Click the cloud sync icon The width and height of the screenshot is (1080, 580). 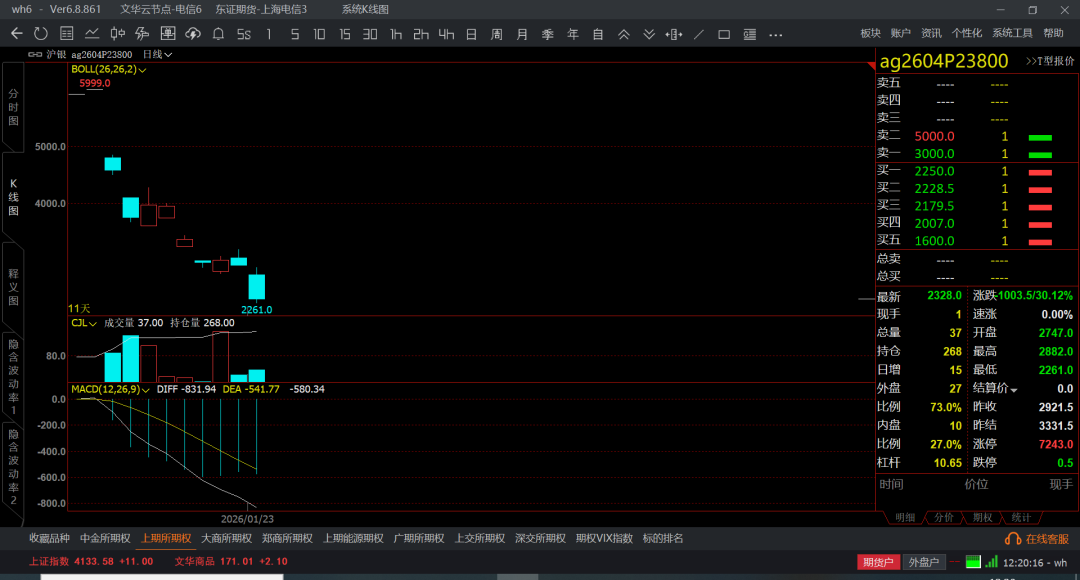193,34
